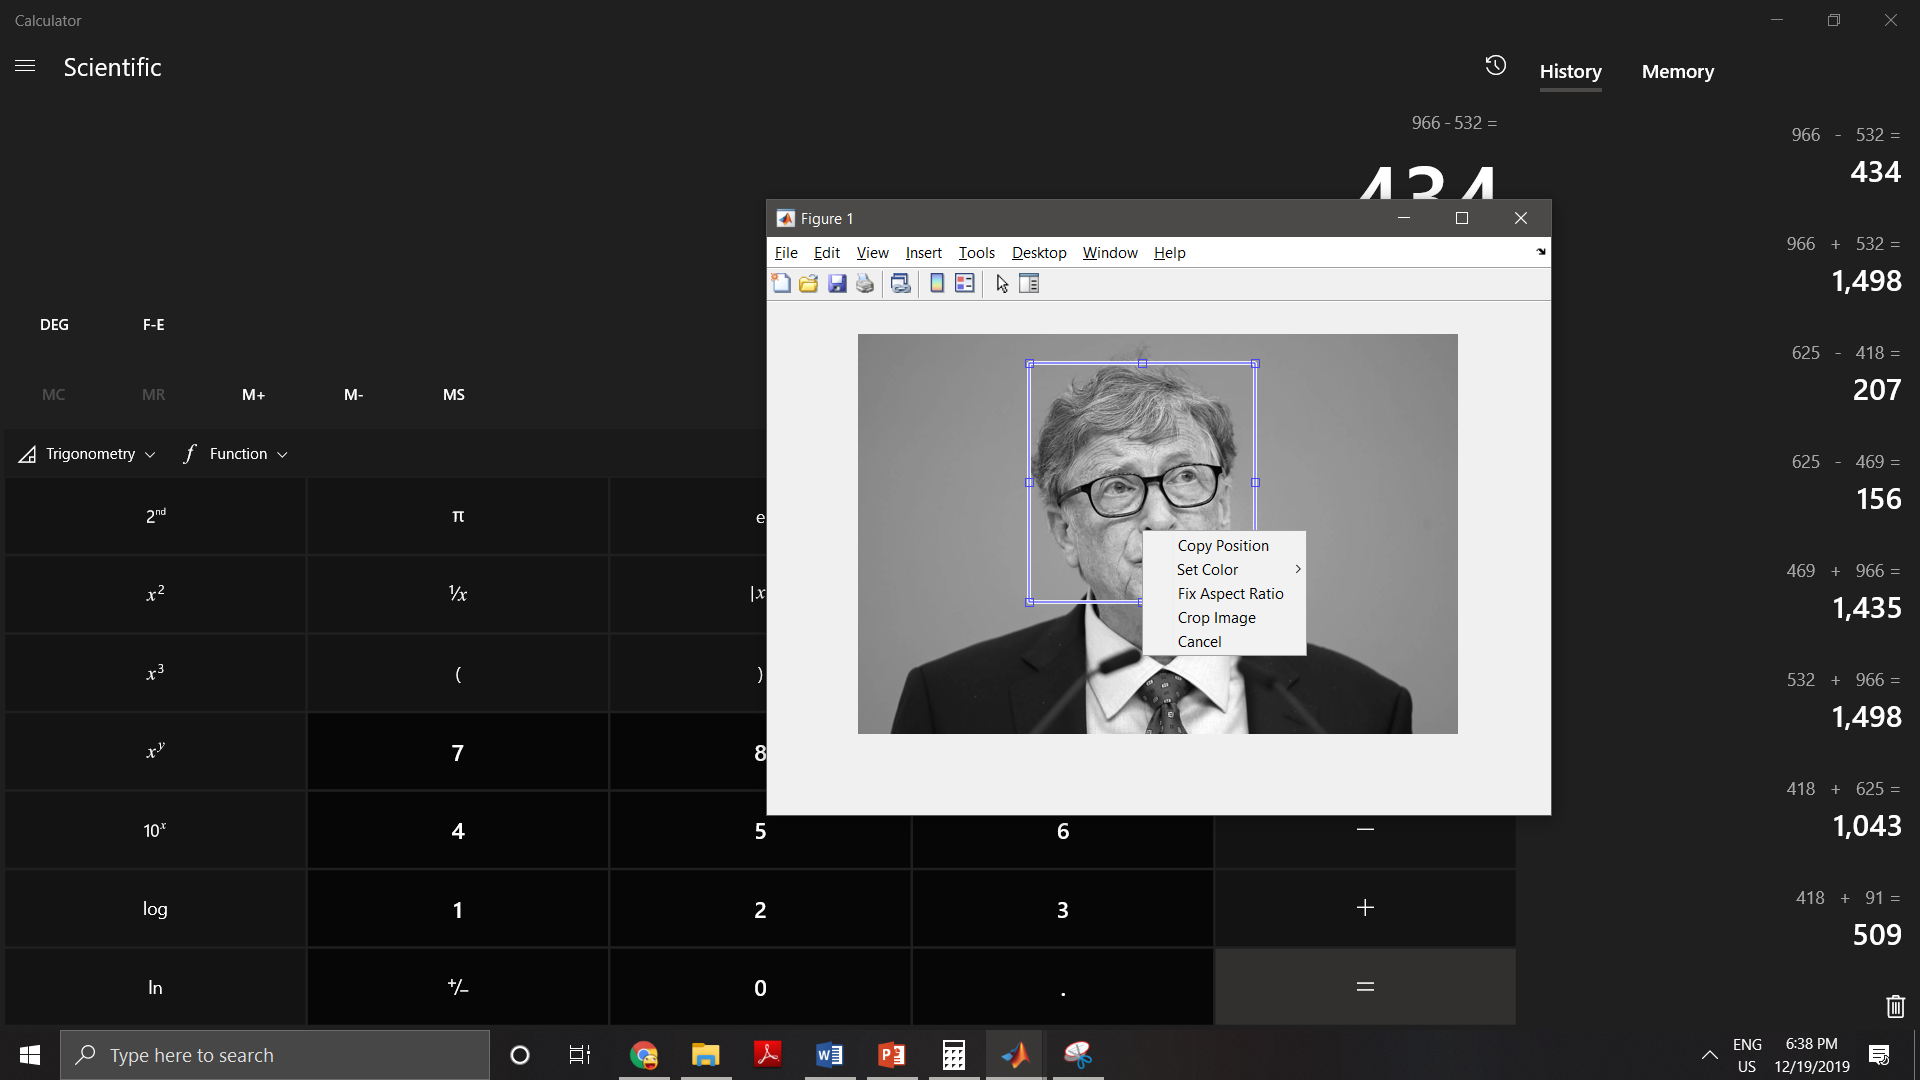Screen dimensions: 1920x1080
Task: Toggle the DEG angle unit
Action: tap(54, 325)
